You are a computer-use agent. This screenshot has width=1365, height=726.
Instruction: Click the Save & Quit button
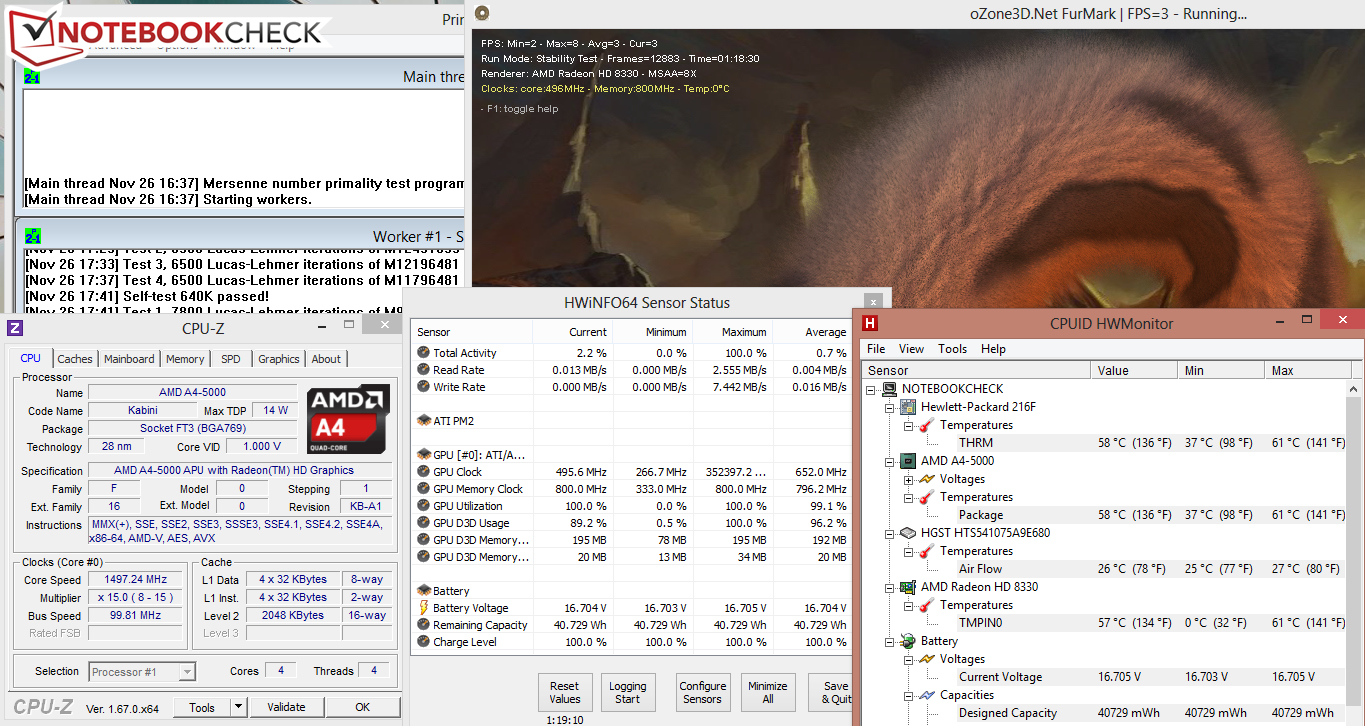pyautogui.click(x=832, y=693)
